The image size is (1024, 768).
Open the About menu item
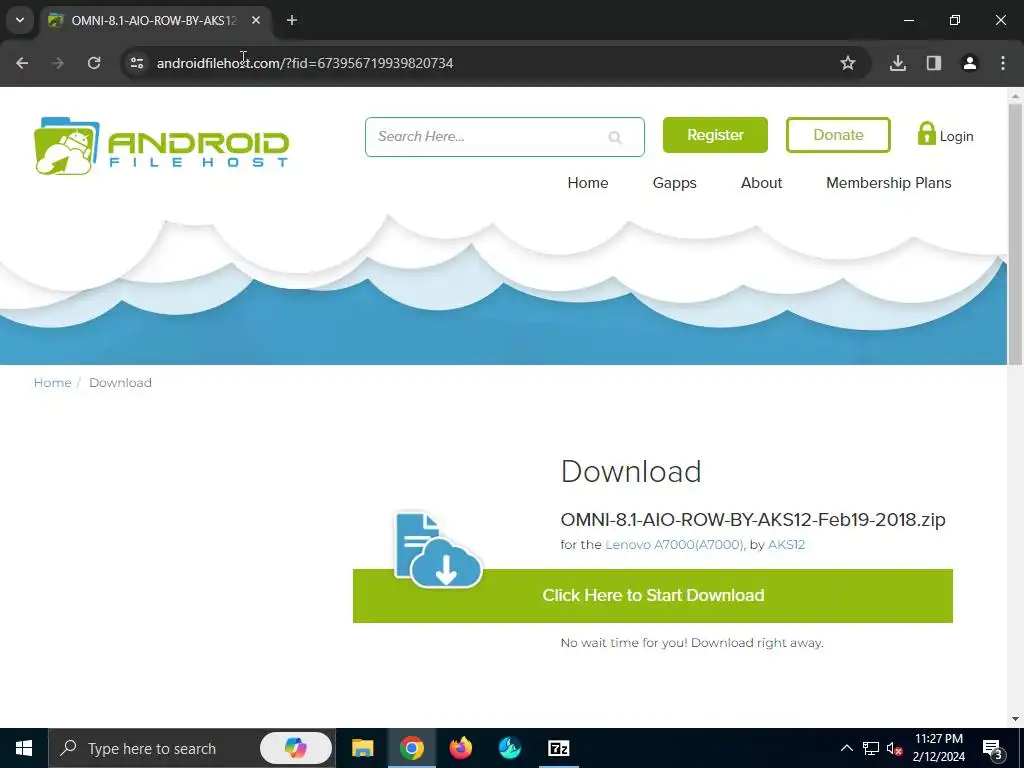(761, 183)
